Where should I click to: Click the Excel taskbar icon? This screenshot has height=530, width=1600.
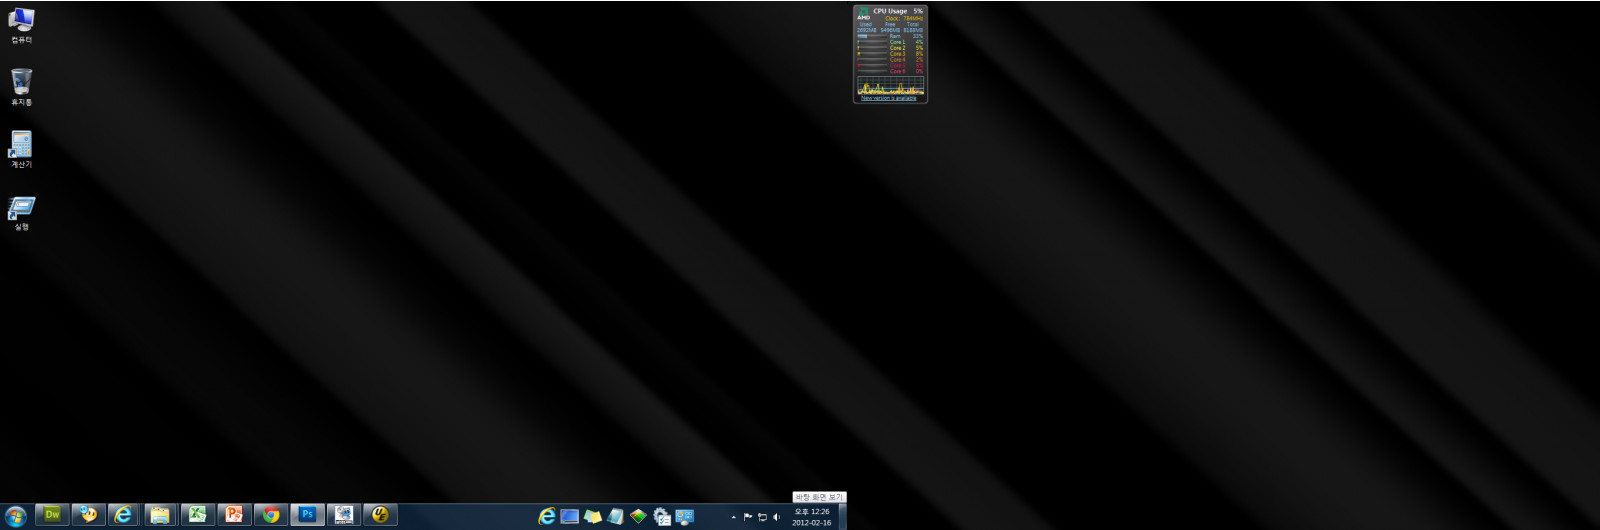tap(198, 515)
